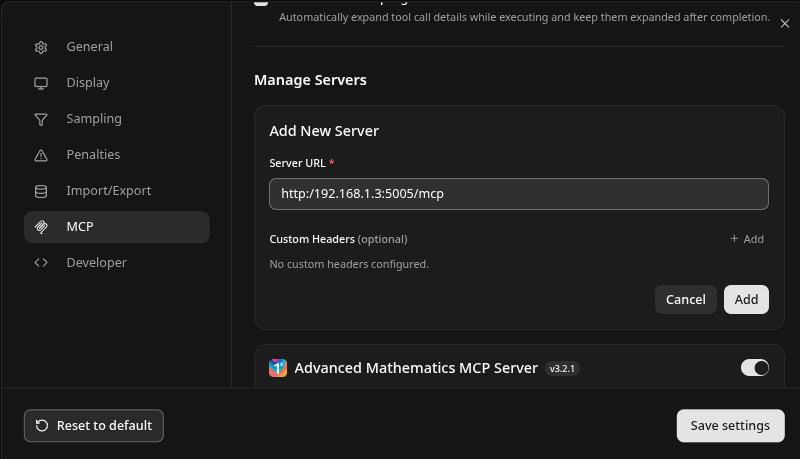Click the Penalties warning triangle icon
Screen dimensions: 800x459
[41, 155]
